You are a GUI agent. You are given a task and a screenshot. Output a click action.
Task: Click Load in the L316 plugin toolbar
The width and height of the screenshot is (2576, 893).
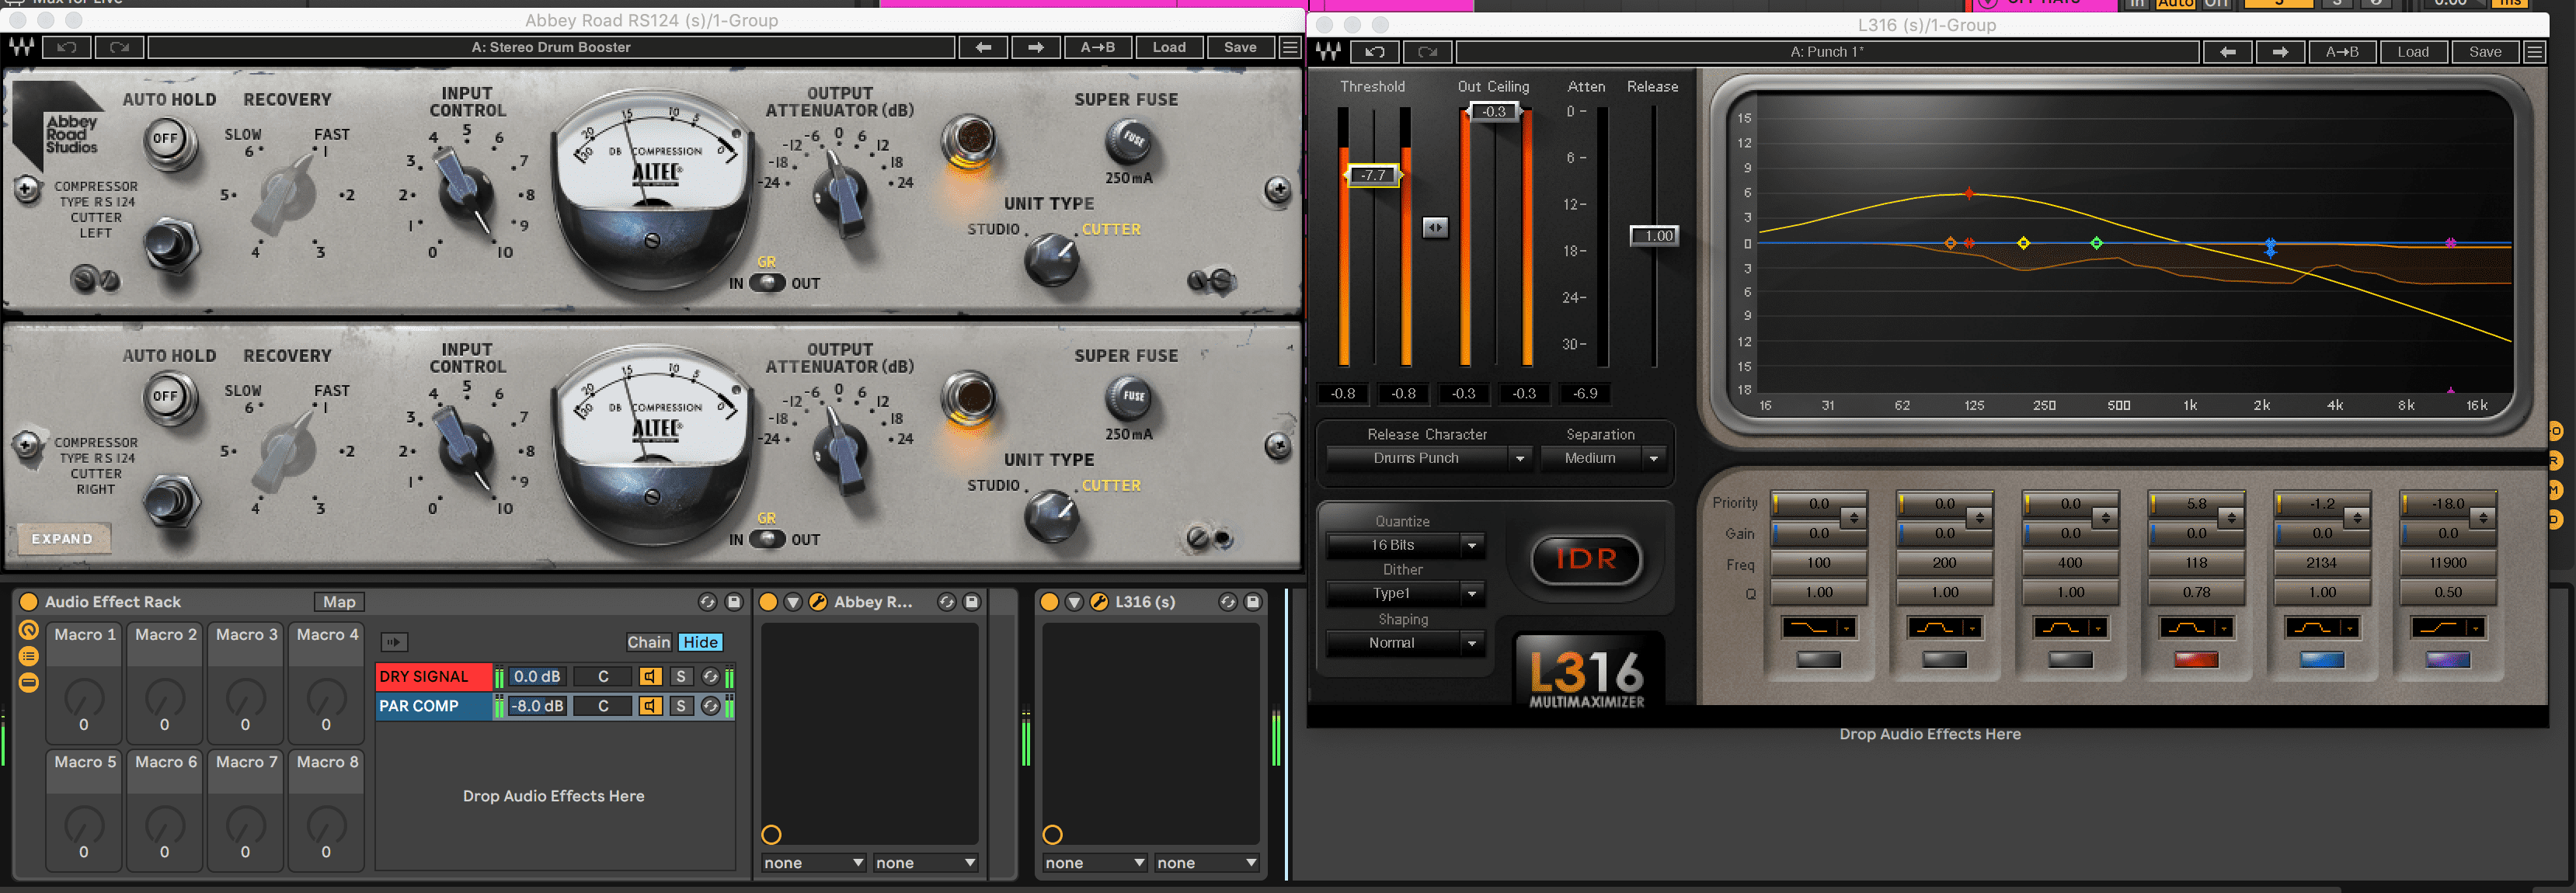2412,52
